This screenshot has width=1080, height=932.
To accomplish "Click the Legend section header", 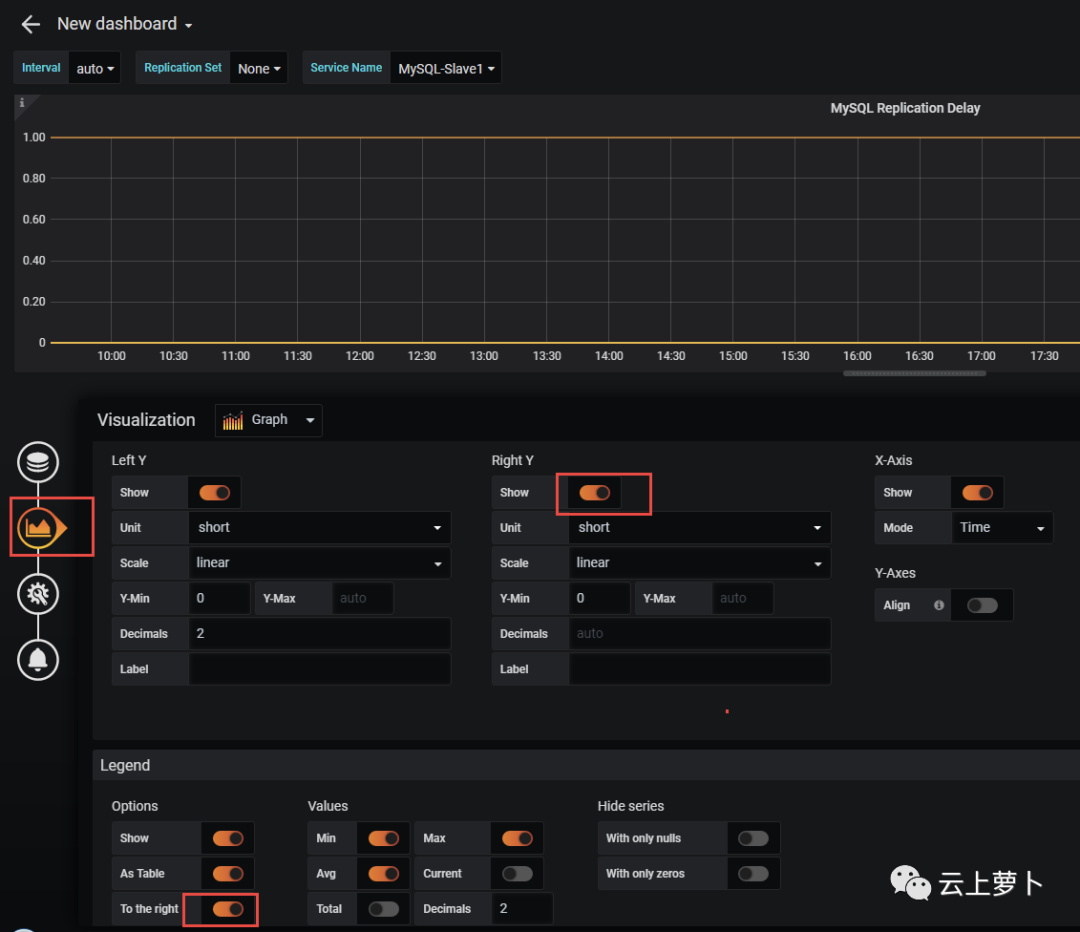I will pyautogui.click(x=586, y=765).
